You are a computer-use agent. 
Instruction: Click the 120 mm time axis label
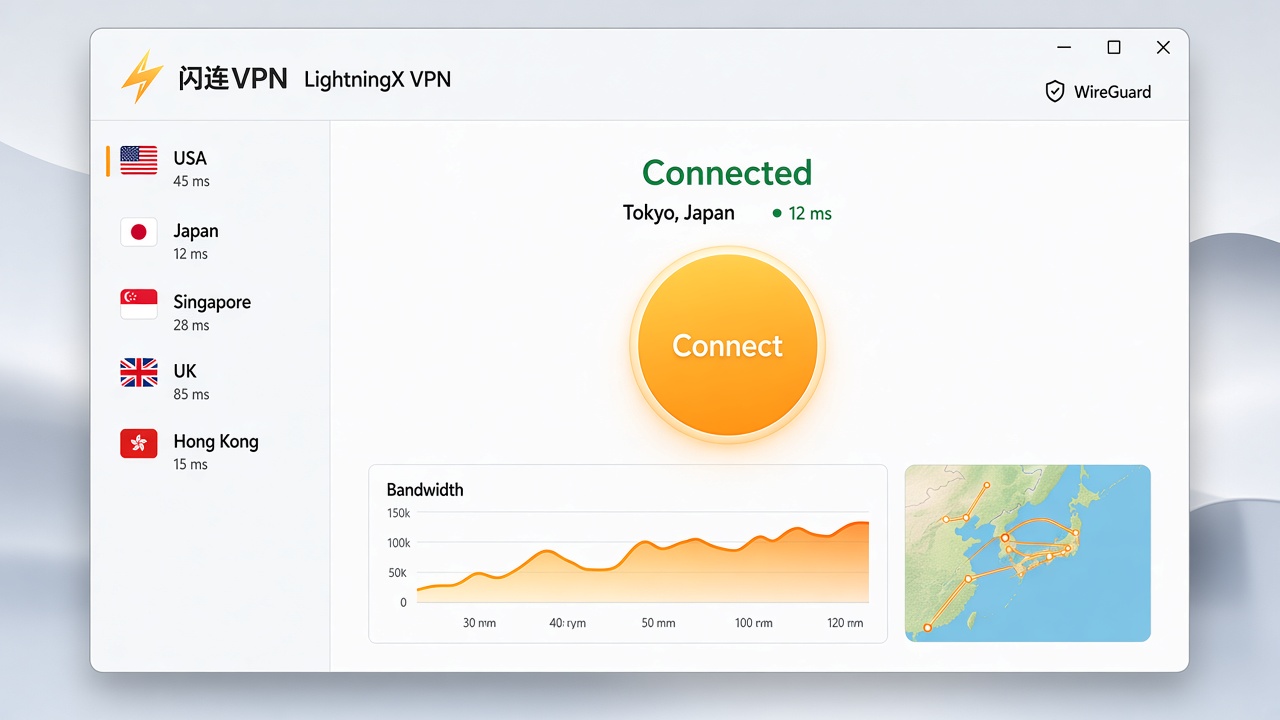(x=845, y=623)
